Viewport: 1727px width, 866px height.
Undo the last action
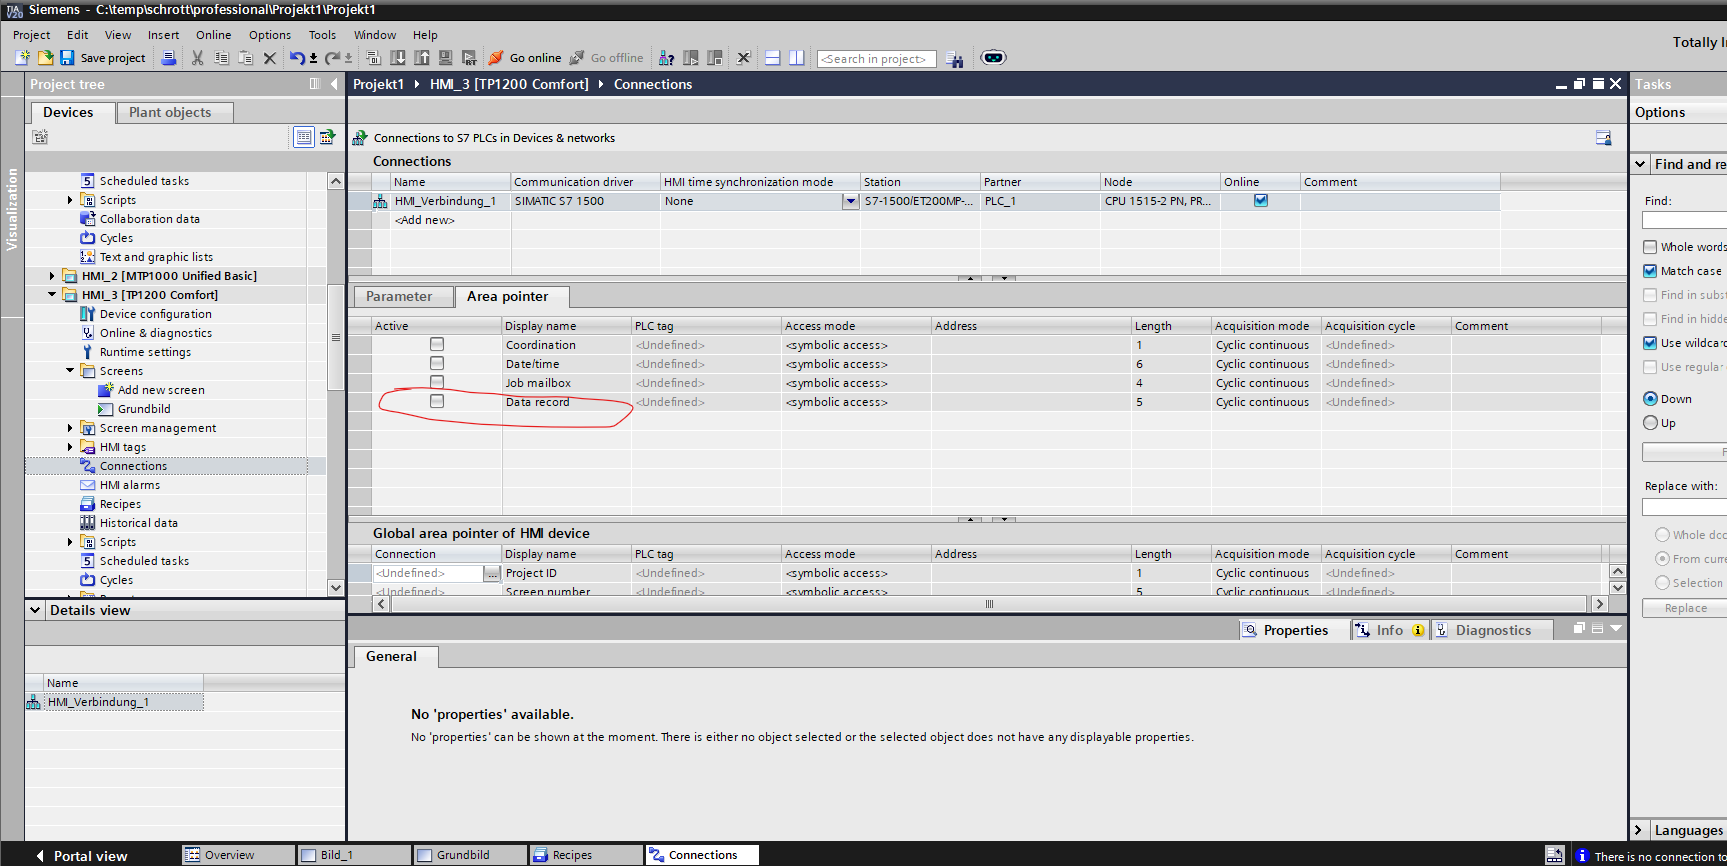point(297,58)
